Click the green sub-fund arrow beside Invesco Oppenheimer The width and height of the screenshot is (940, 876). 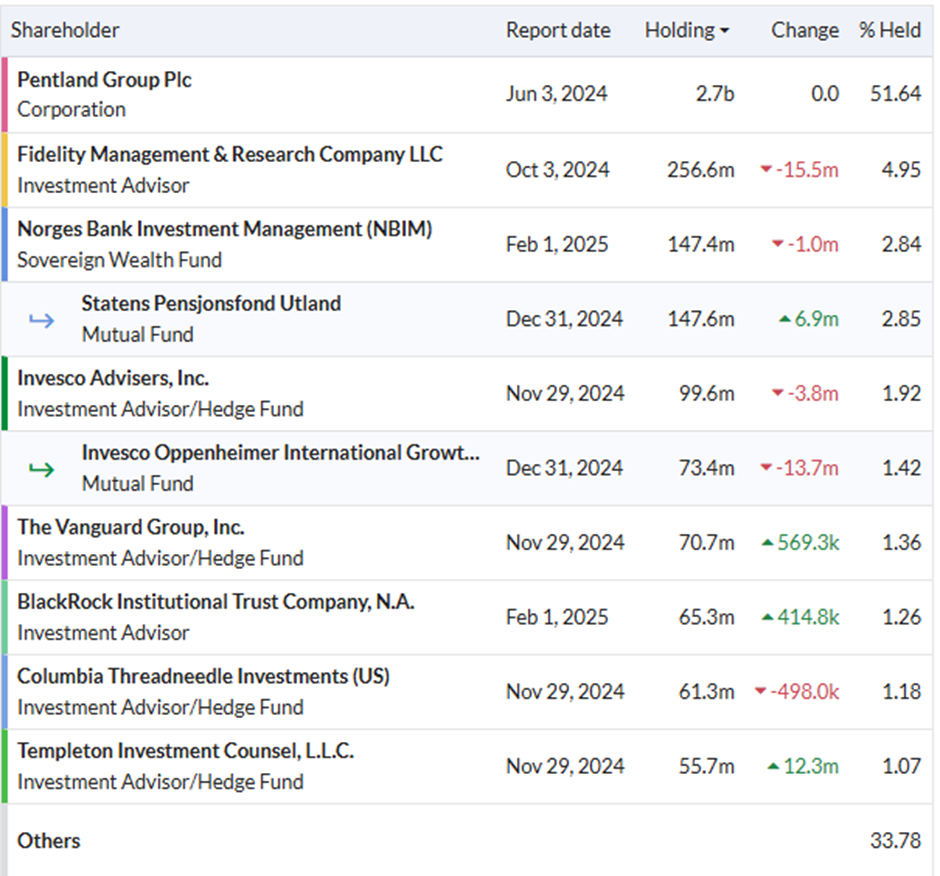pos(41,469)
